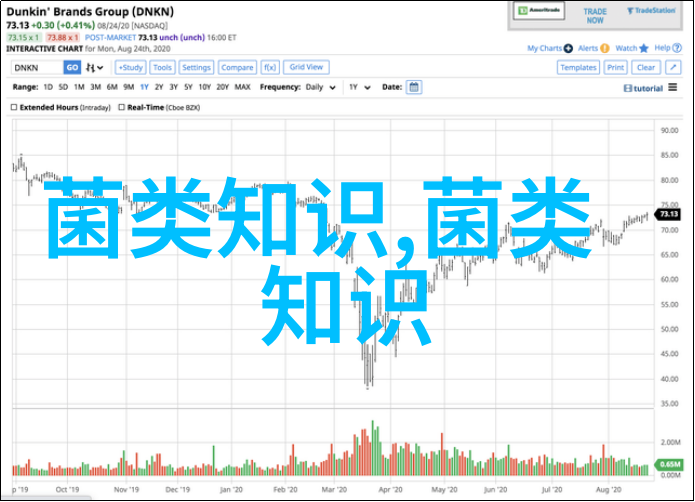Click the blue Watch star icon
This screenshot has height=502, width=695.
[x=644, y=48]
